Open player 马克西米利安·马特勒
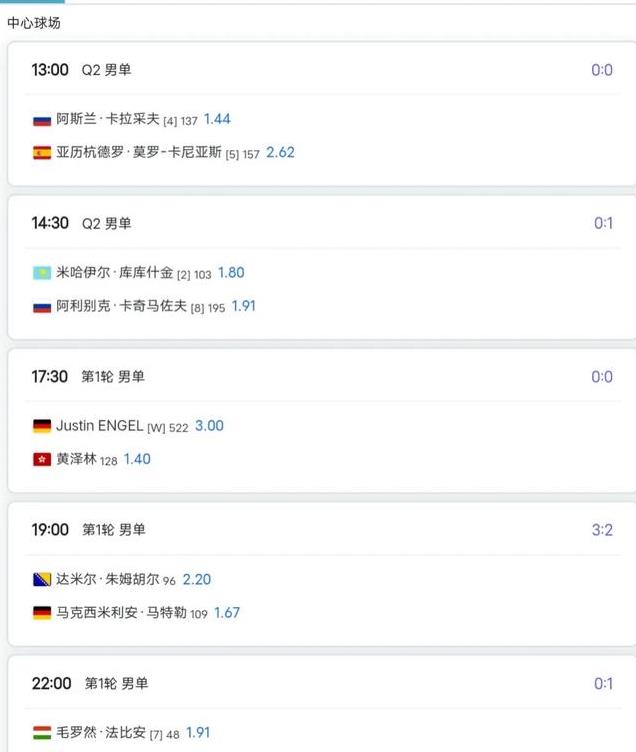This screenshot has height=752, width=636. click(x=121, y=613)
